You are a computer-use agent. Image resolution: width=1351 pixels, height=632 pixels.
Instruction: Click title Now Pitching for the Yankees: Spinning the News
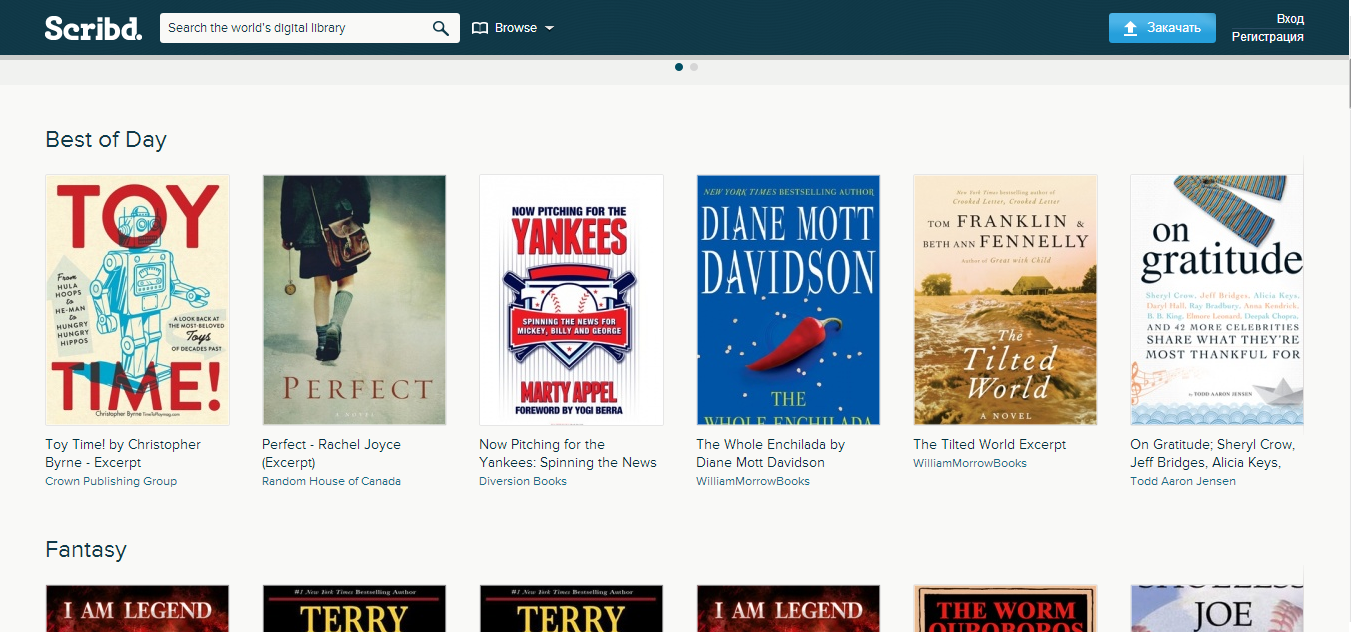point(568,453)
